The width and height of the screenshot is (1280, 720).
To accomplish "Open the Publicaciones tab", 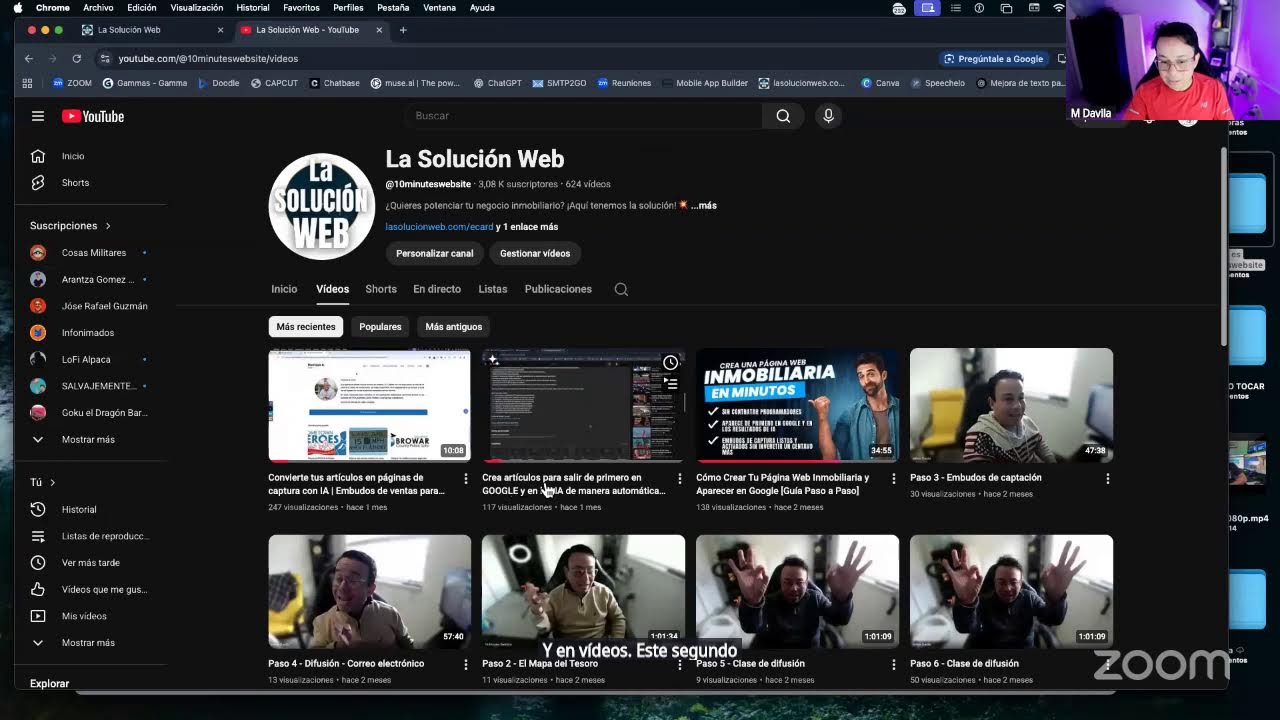I will 558,289.
